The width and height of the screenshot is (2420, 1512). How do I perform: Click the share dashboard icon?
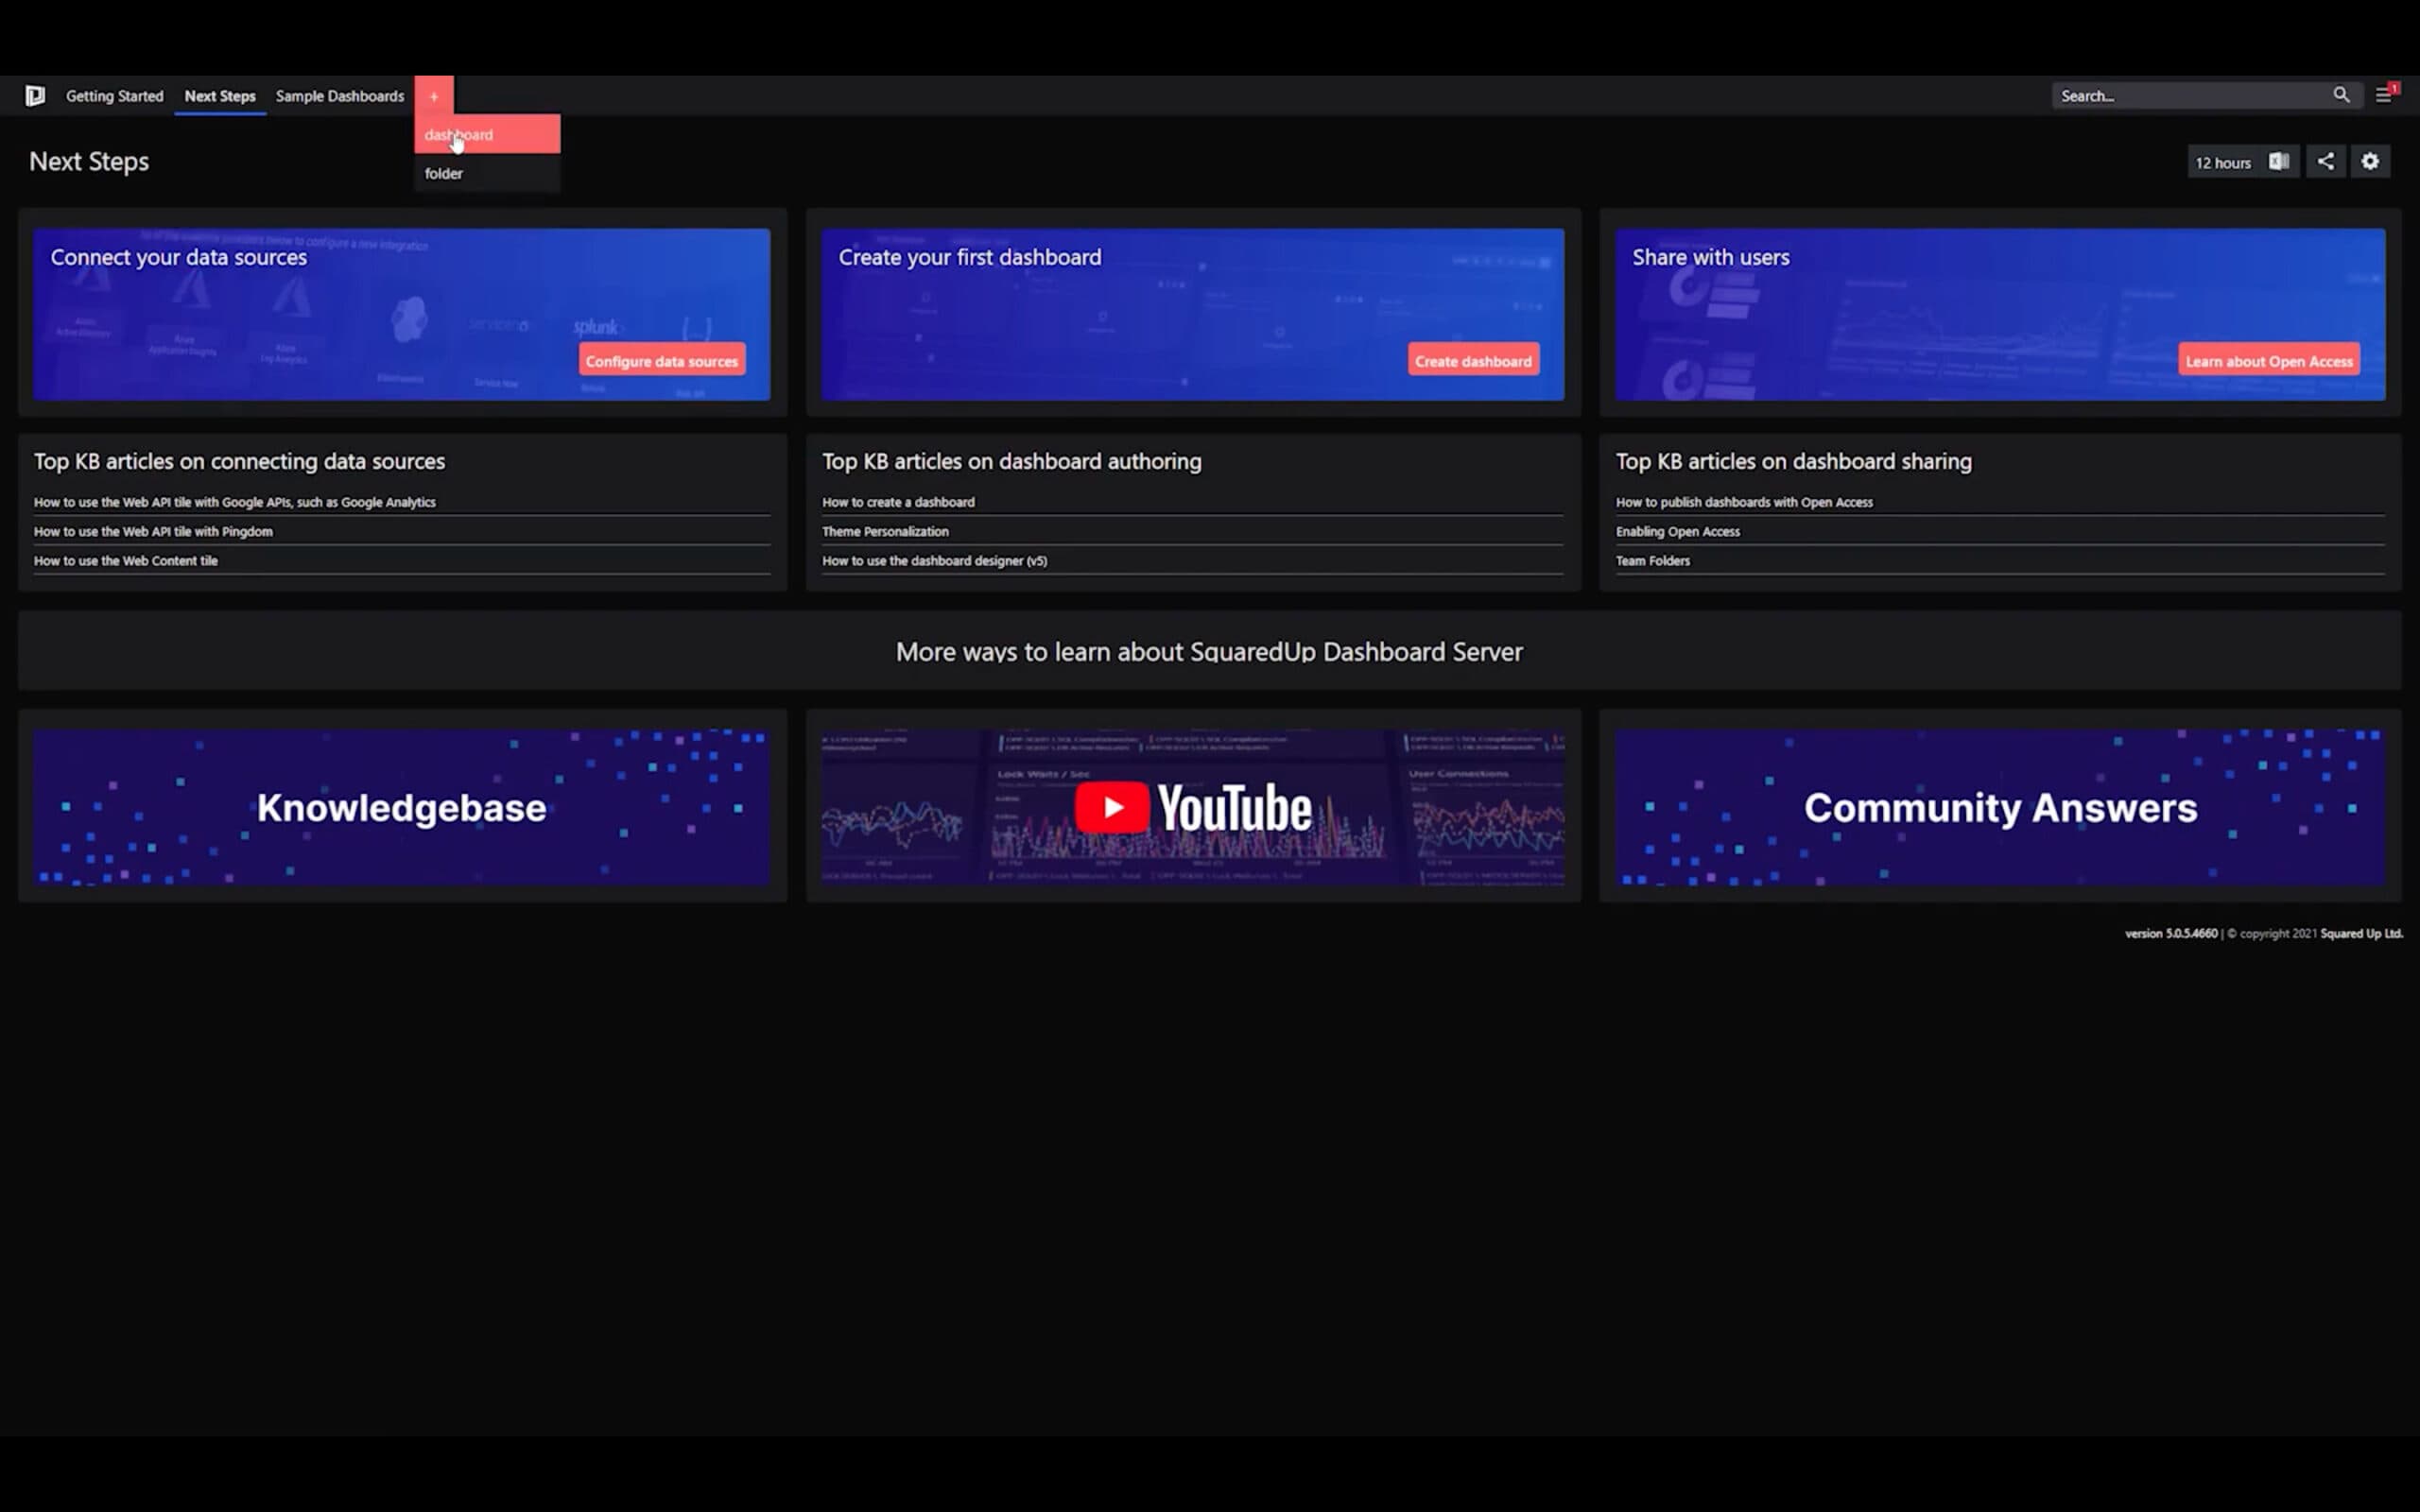[x=2326, y=161]
